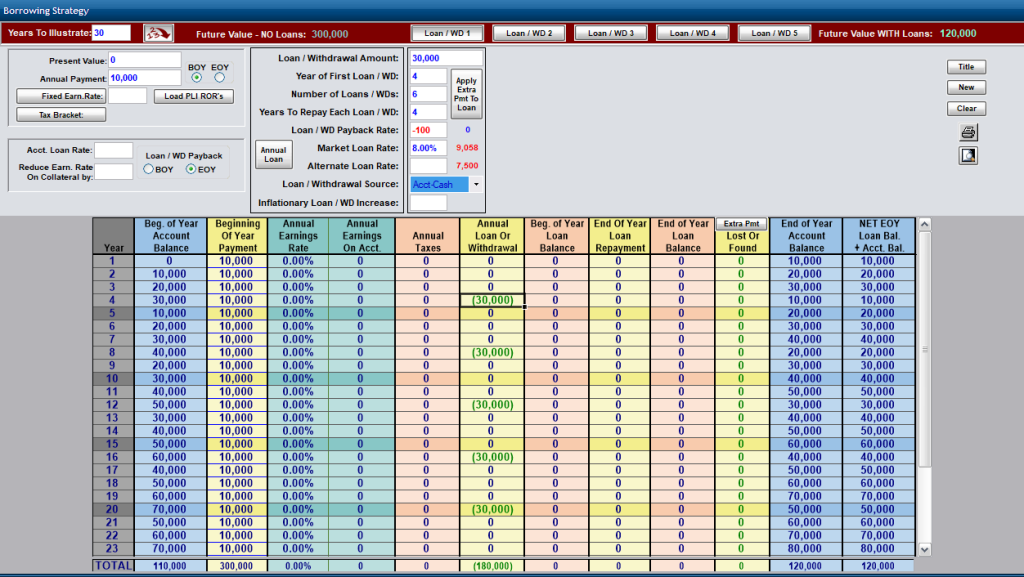Screen dimensions: 1024x577
Task: Click the Title button
Action: coord(967,67)
